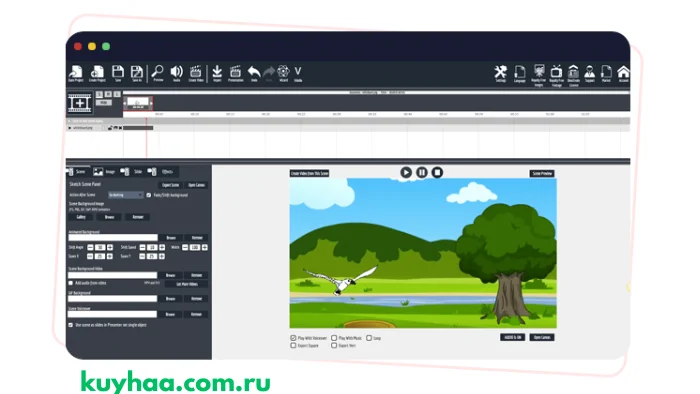Stop the scene preview
This screenshot has height=394, width=700.
click(x=437, y=172)
